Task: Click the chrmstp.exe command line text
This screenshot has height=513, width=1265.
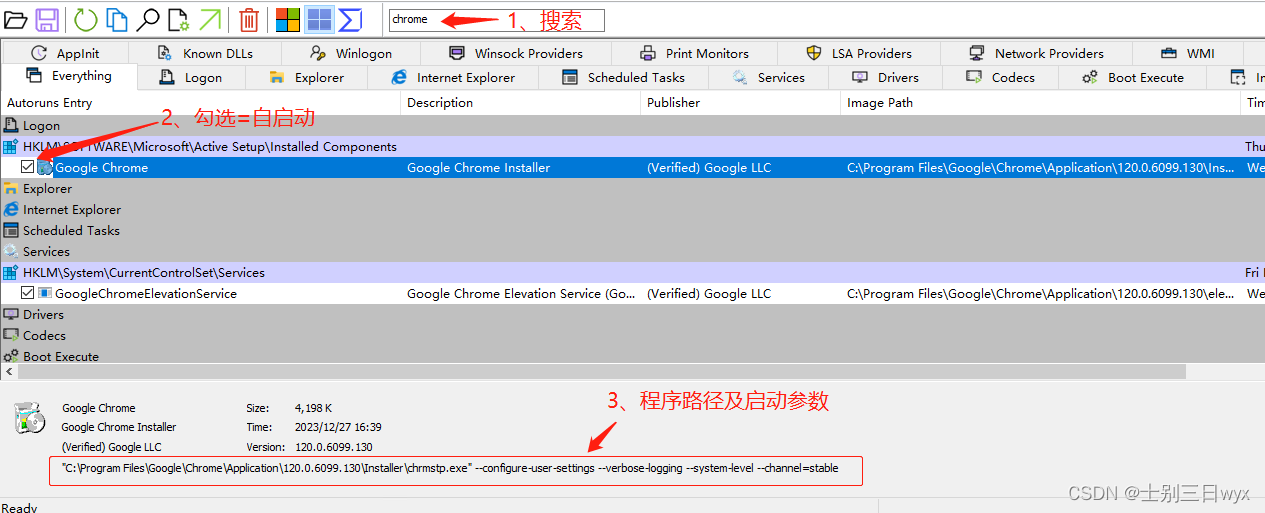Action: pyautogui.click(x=450, y=468)
